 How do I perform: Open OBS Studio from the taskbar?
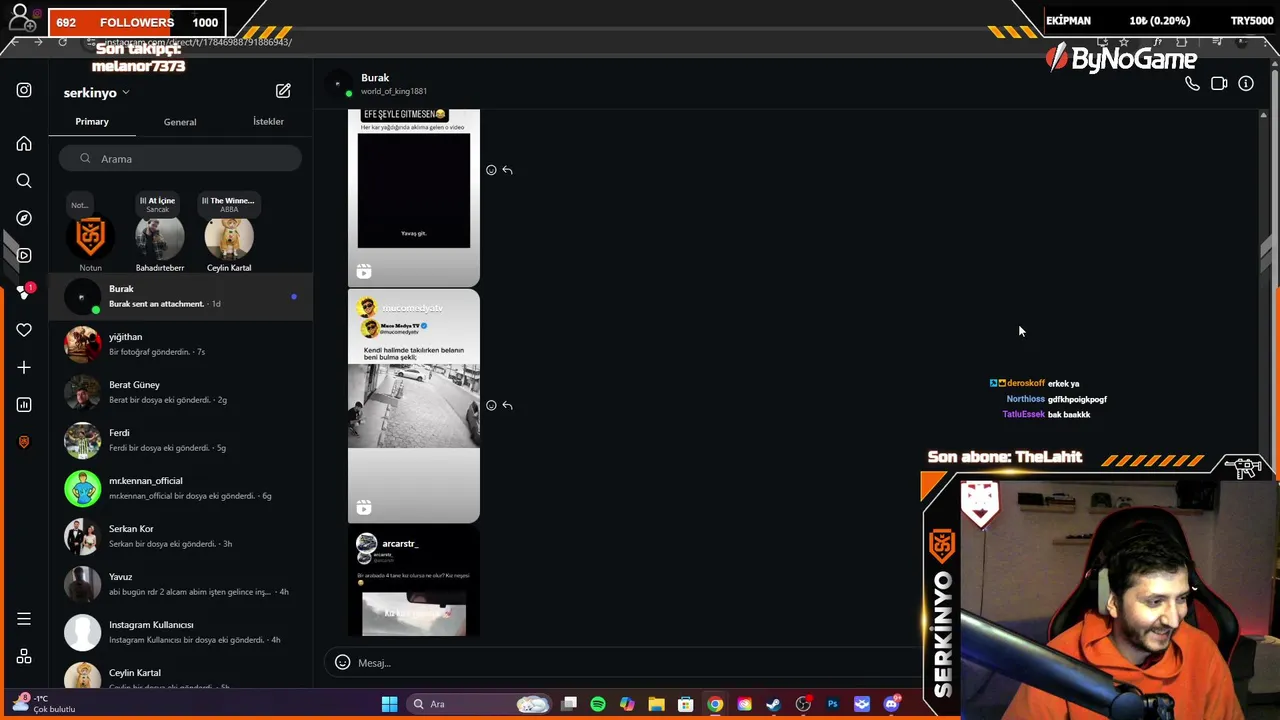pyautogui.click(x=803, y=704)
